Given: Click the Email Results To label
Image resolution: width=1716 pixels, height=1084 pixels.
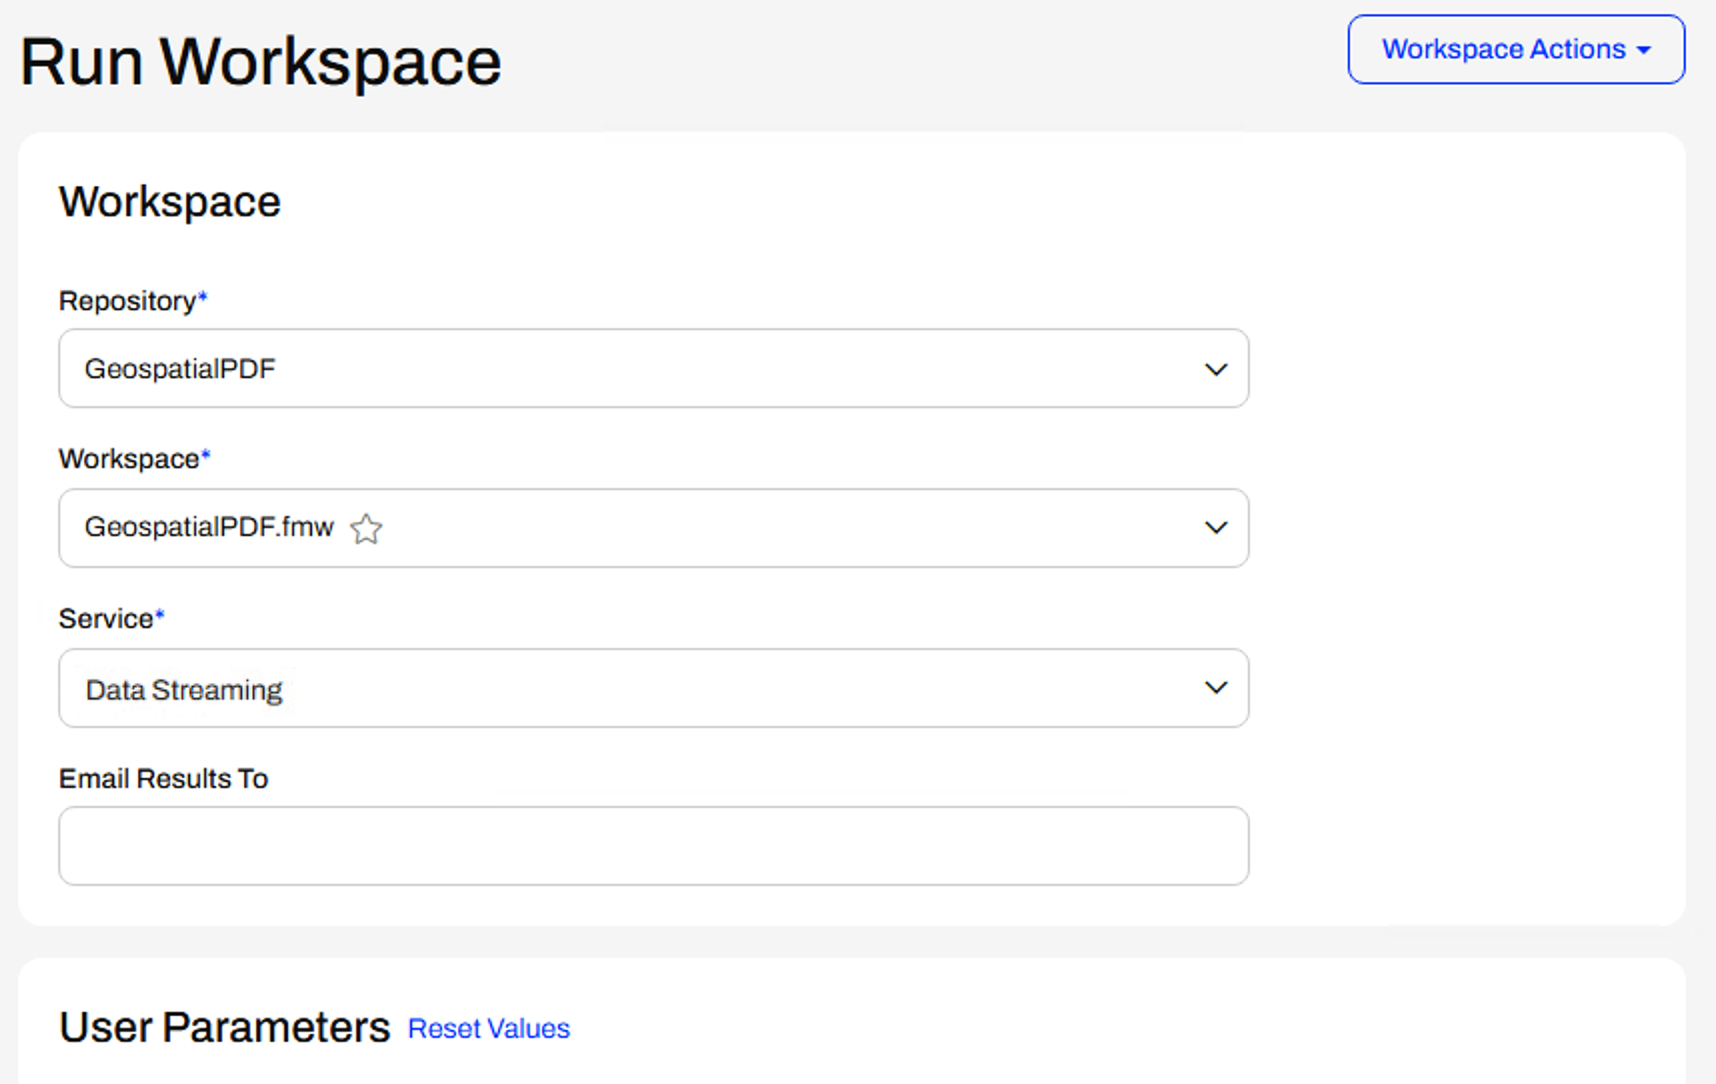Looking at the screenshot, I should 164,779.
